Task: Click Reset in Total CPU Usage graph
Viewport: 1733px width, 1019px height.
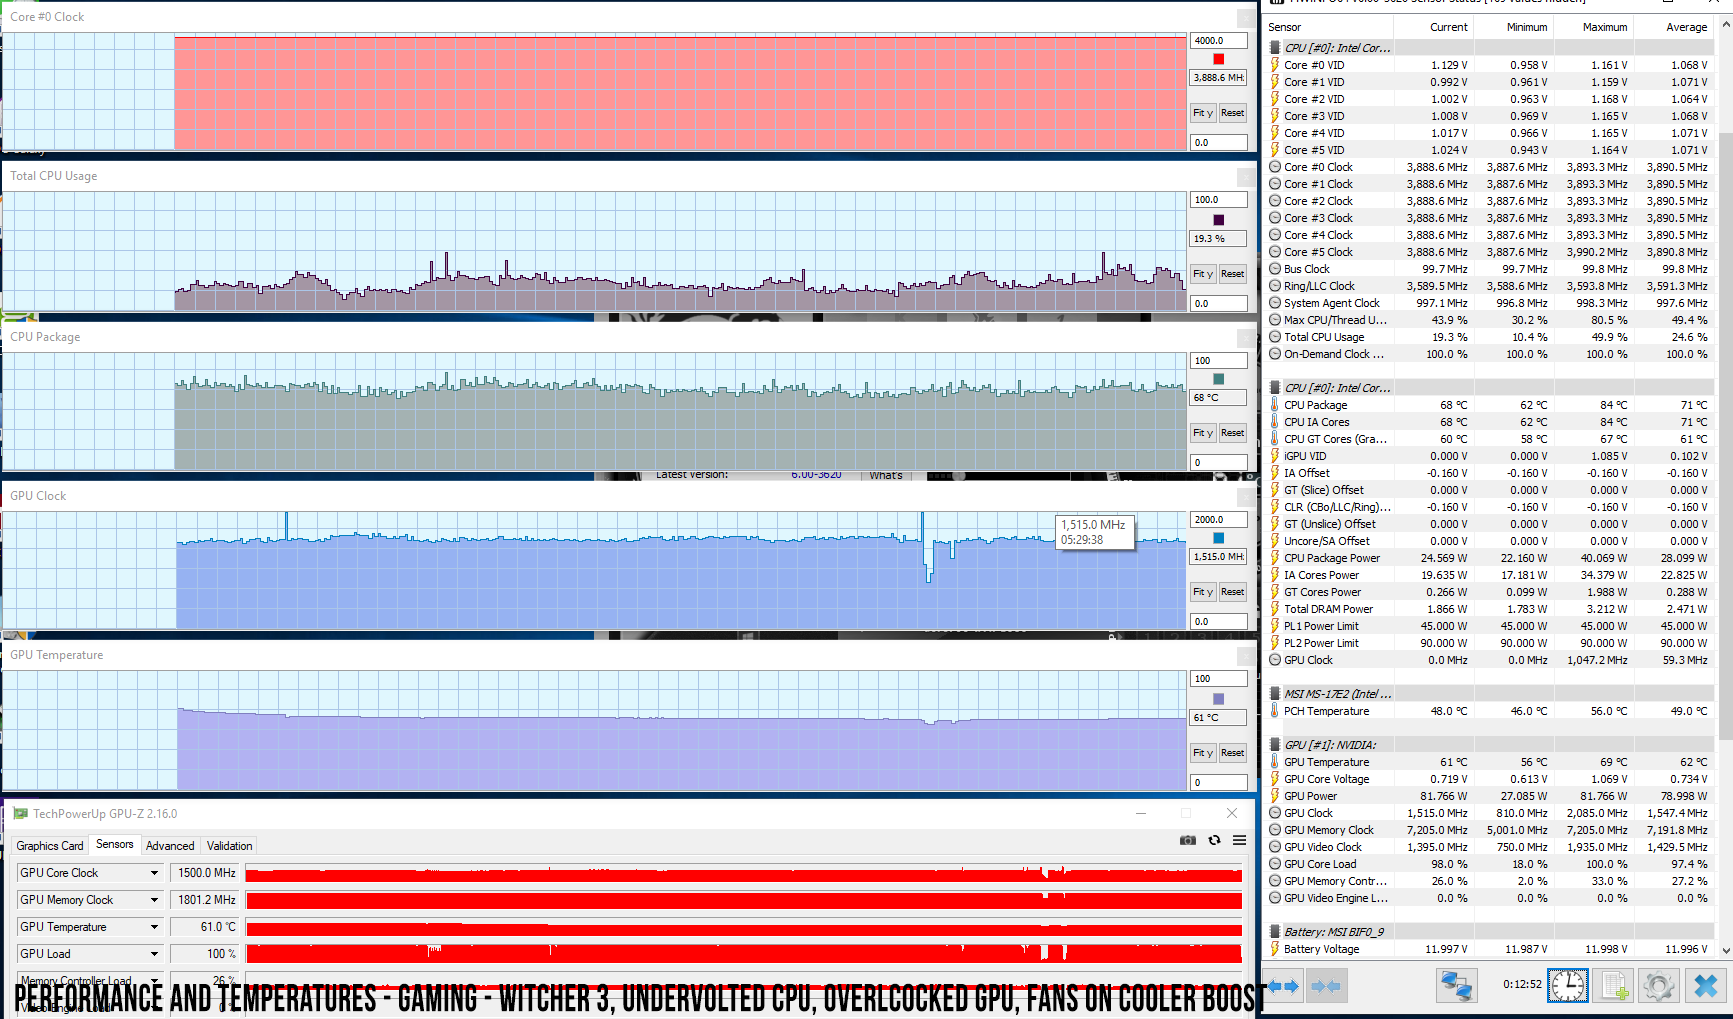Action: click(1232, 274)
